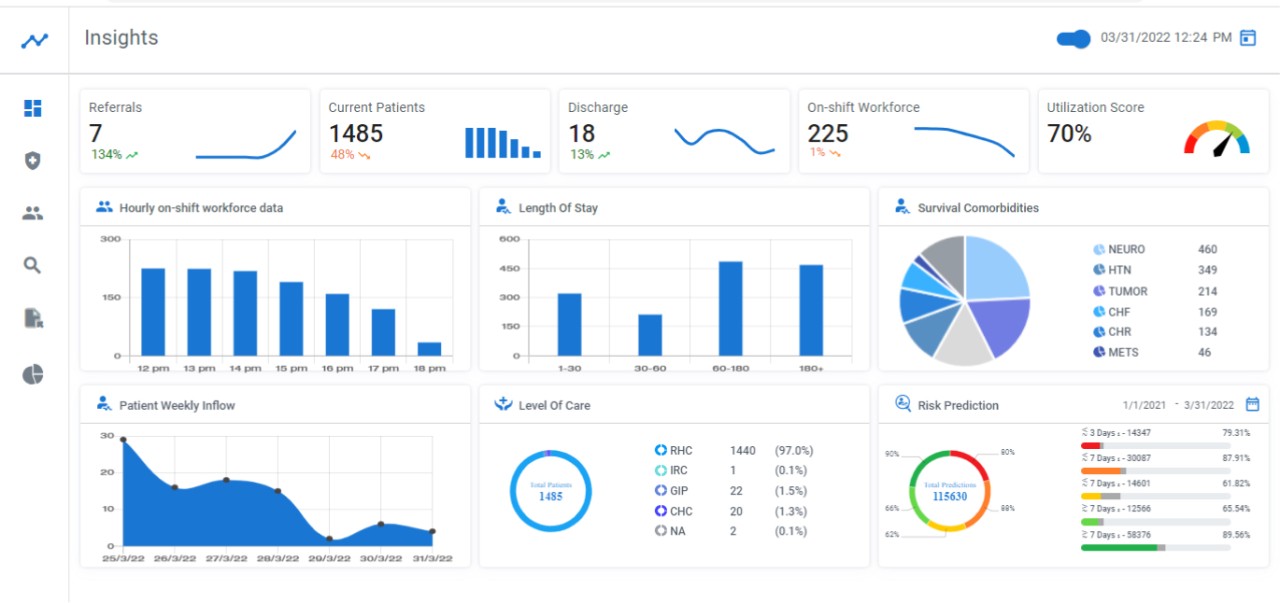Screen dimensions: 1280x603
Task: Select the search magnifier in sidebar
Action: pos(33,265)
